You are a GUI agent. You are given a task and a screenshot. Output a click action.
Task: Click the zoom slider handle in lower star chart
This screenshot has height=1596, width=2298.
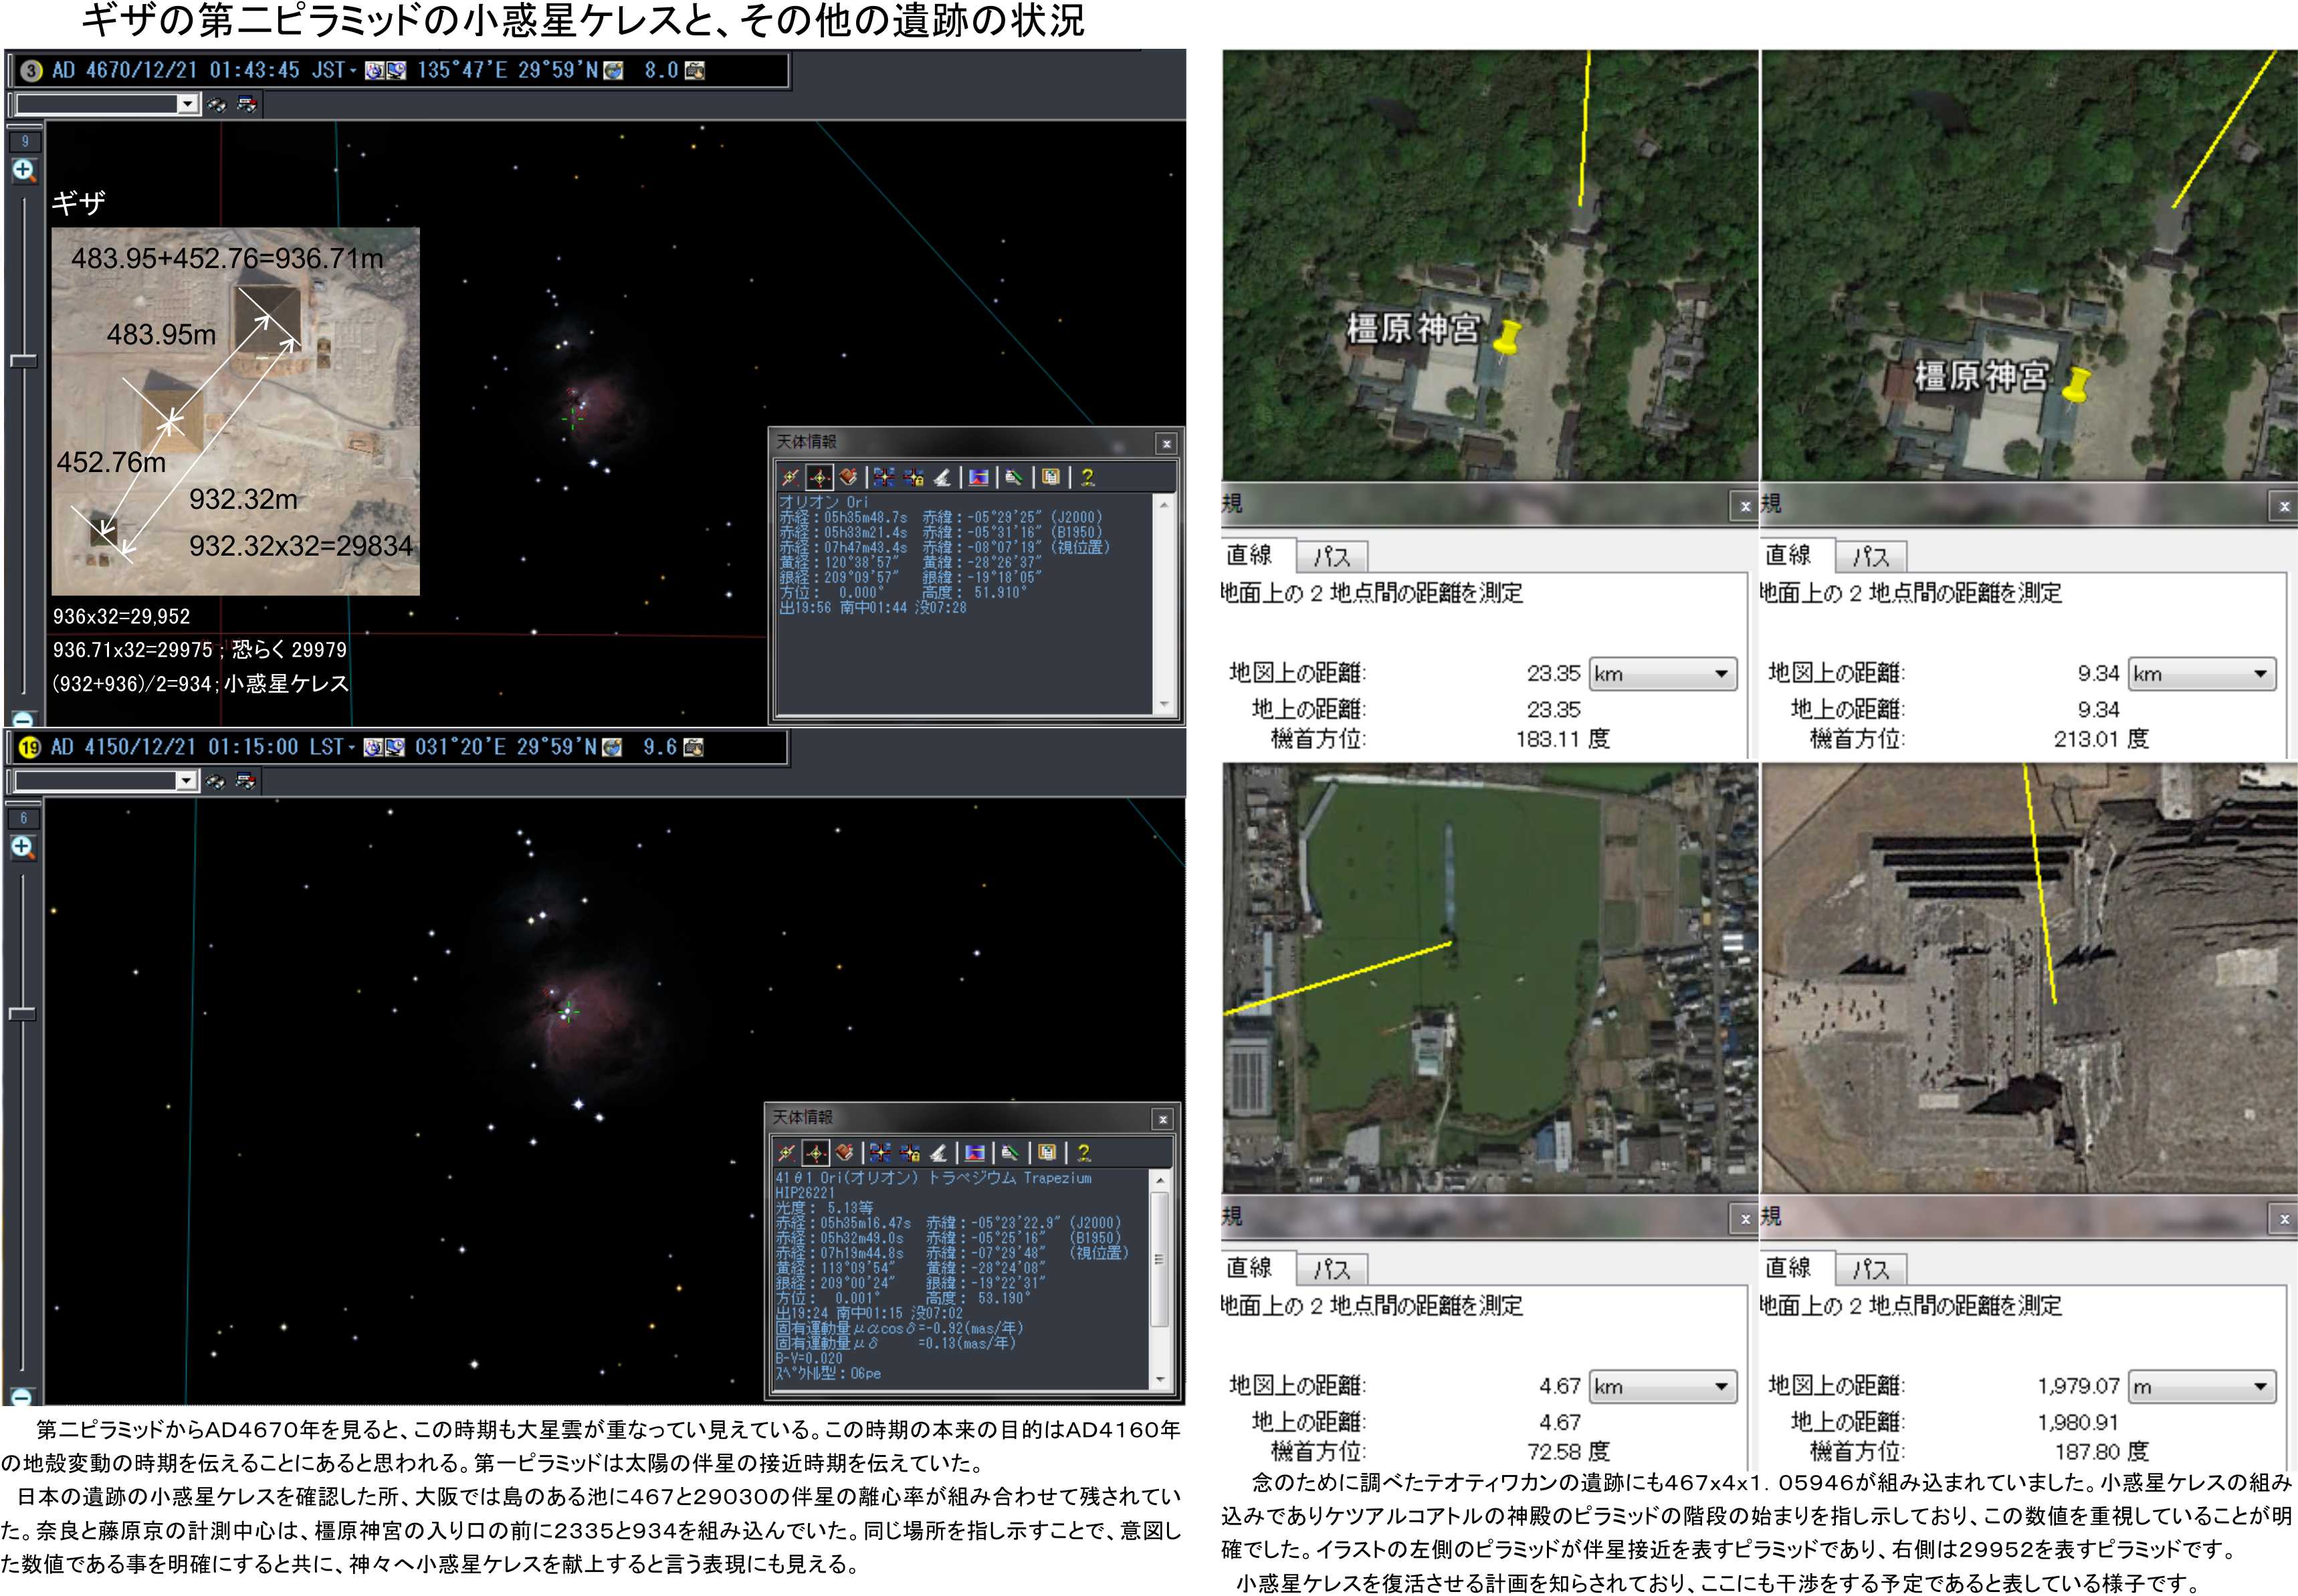(x=22, y=1014)
